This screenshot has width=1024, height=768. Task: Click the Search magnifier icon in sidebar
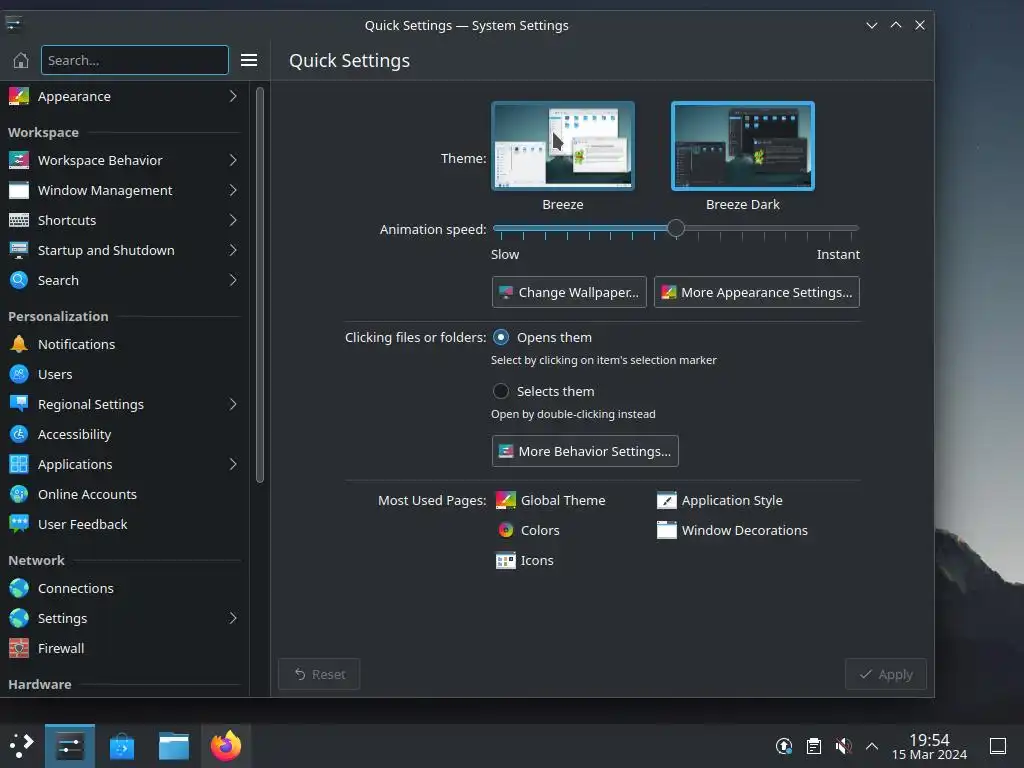(19, 280)
